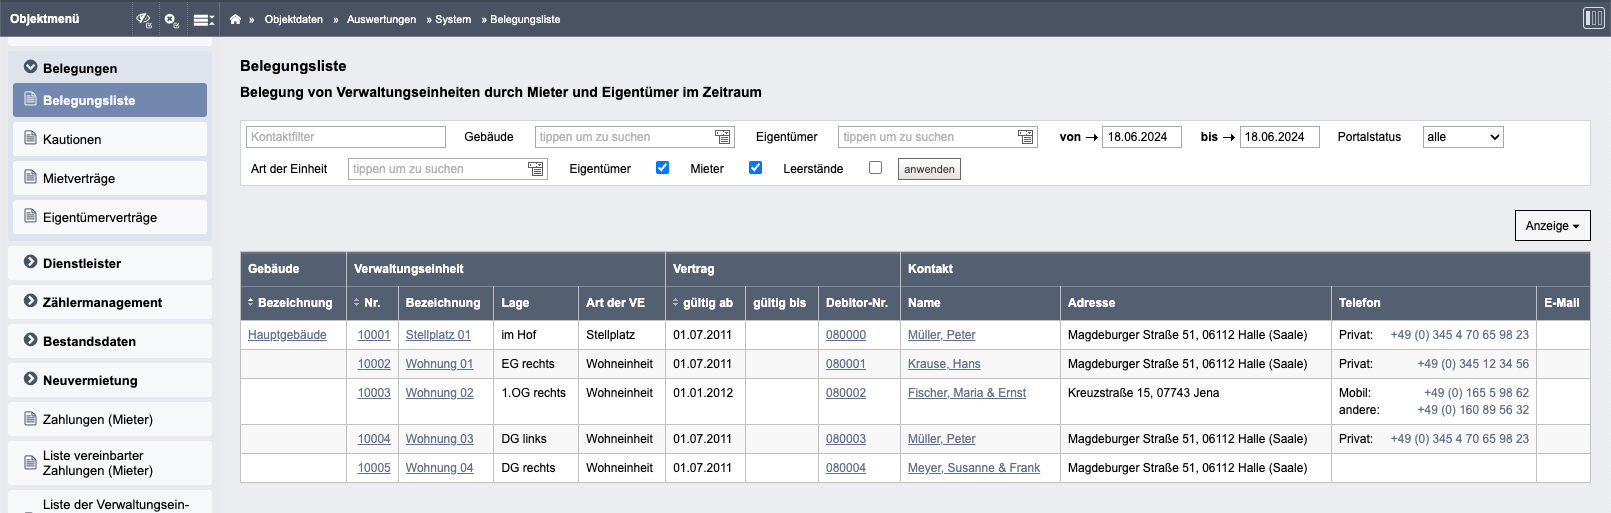Toggle the menu collapse list icon

tap(203, 19)
